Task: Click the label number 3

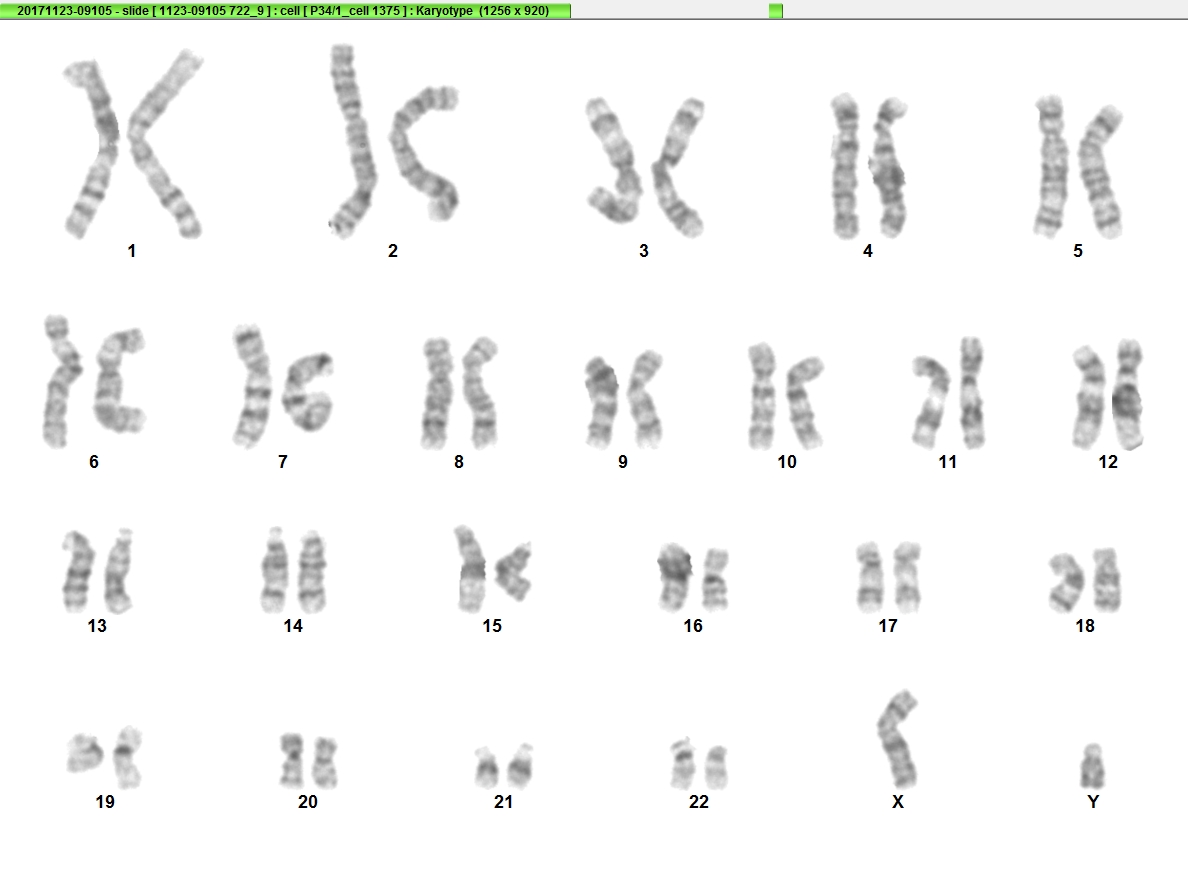Action: (x=643, y=251)
